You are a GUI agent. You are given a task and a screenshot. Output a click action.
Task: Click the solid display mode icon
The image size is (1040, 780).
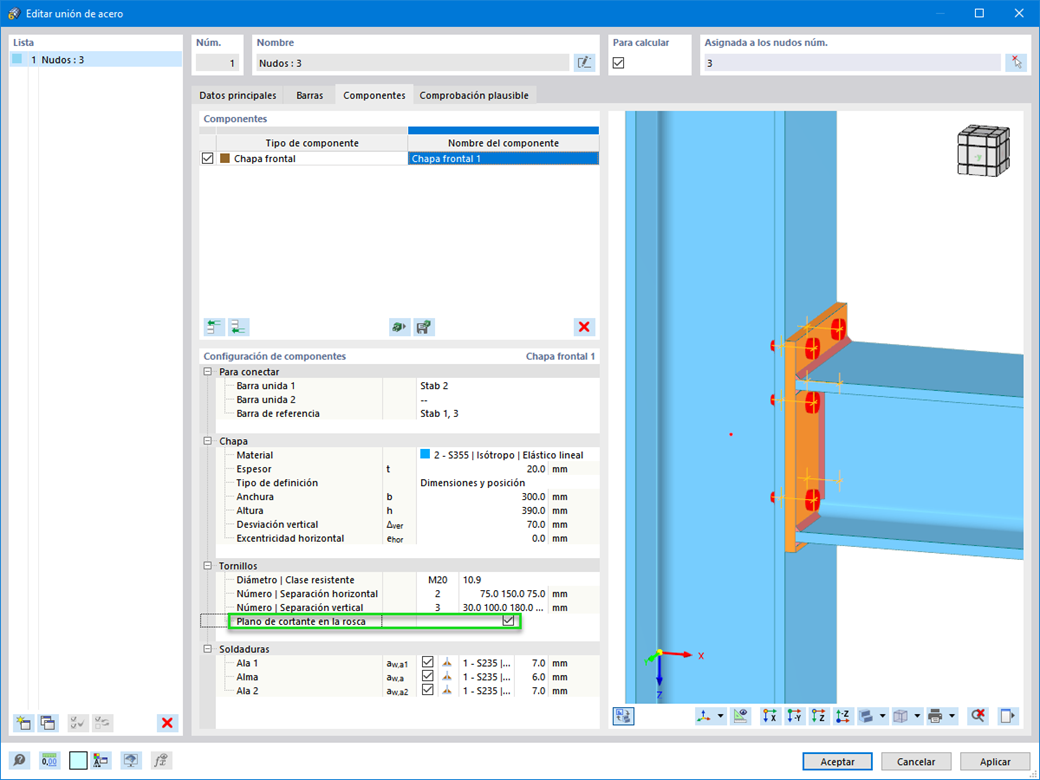pyautogui.click(x=866, y=716)
